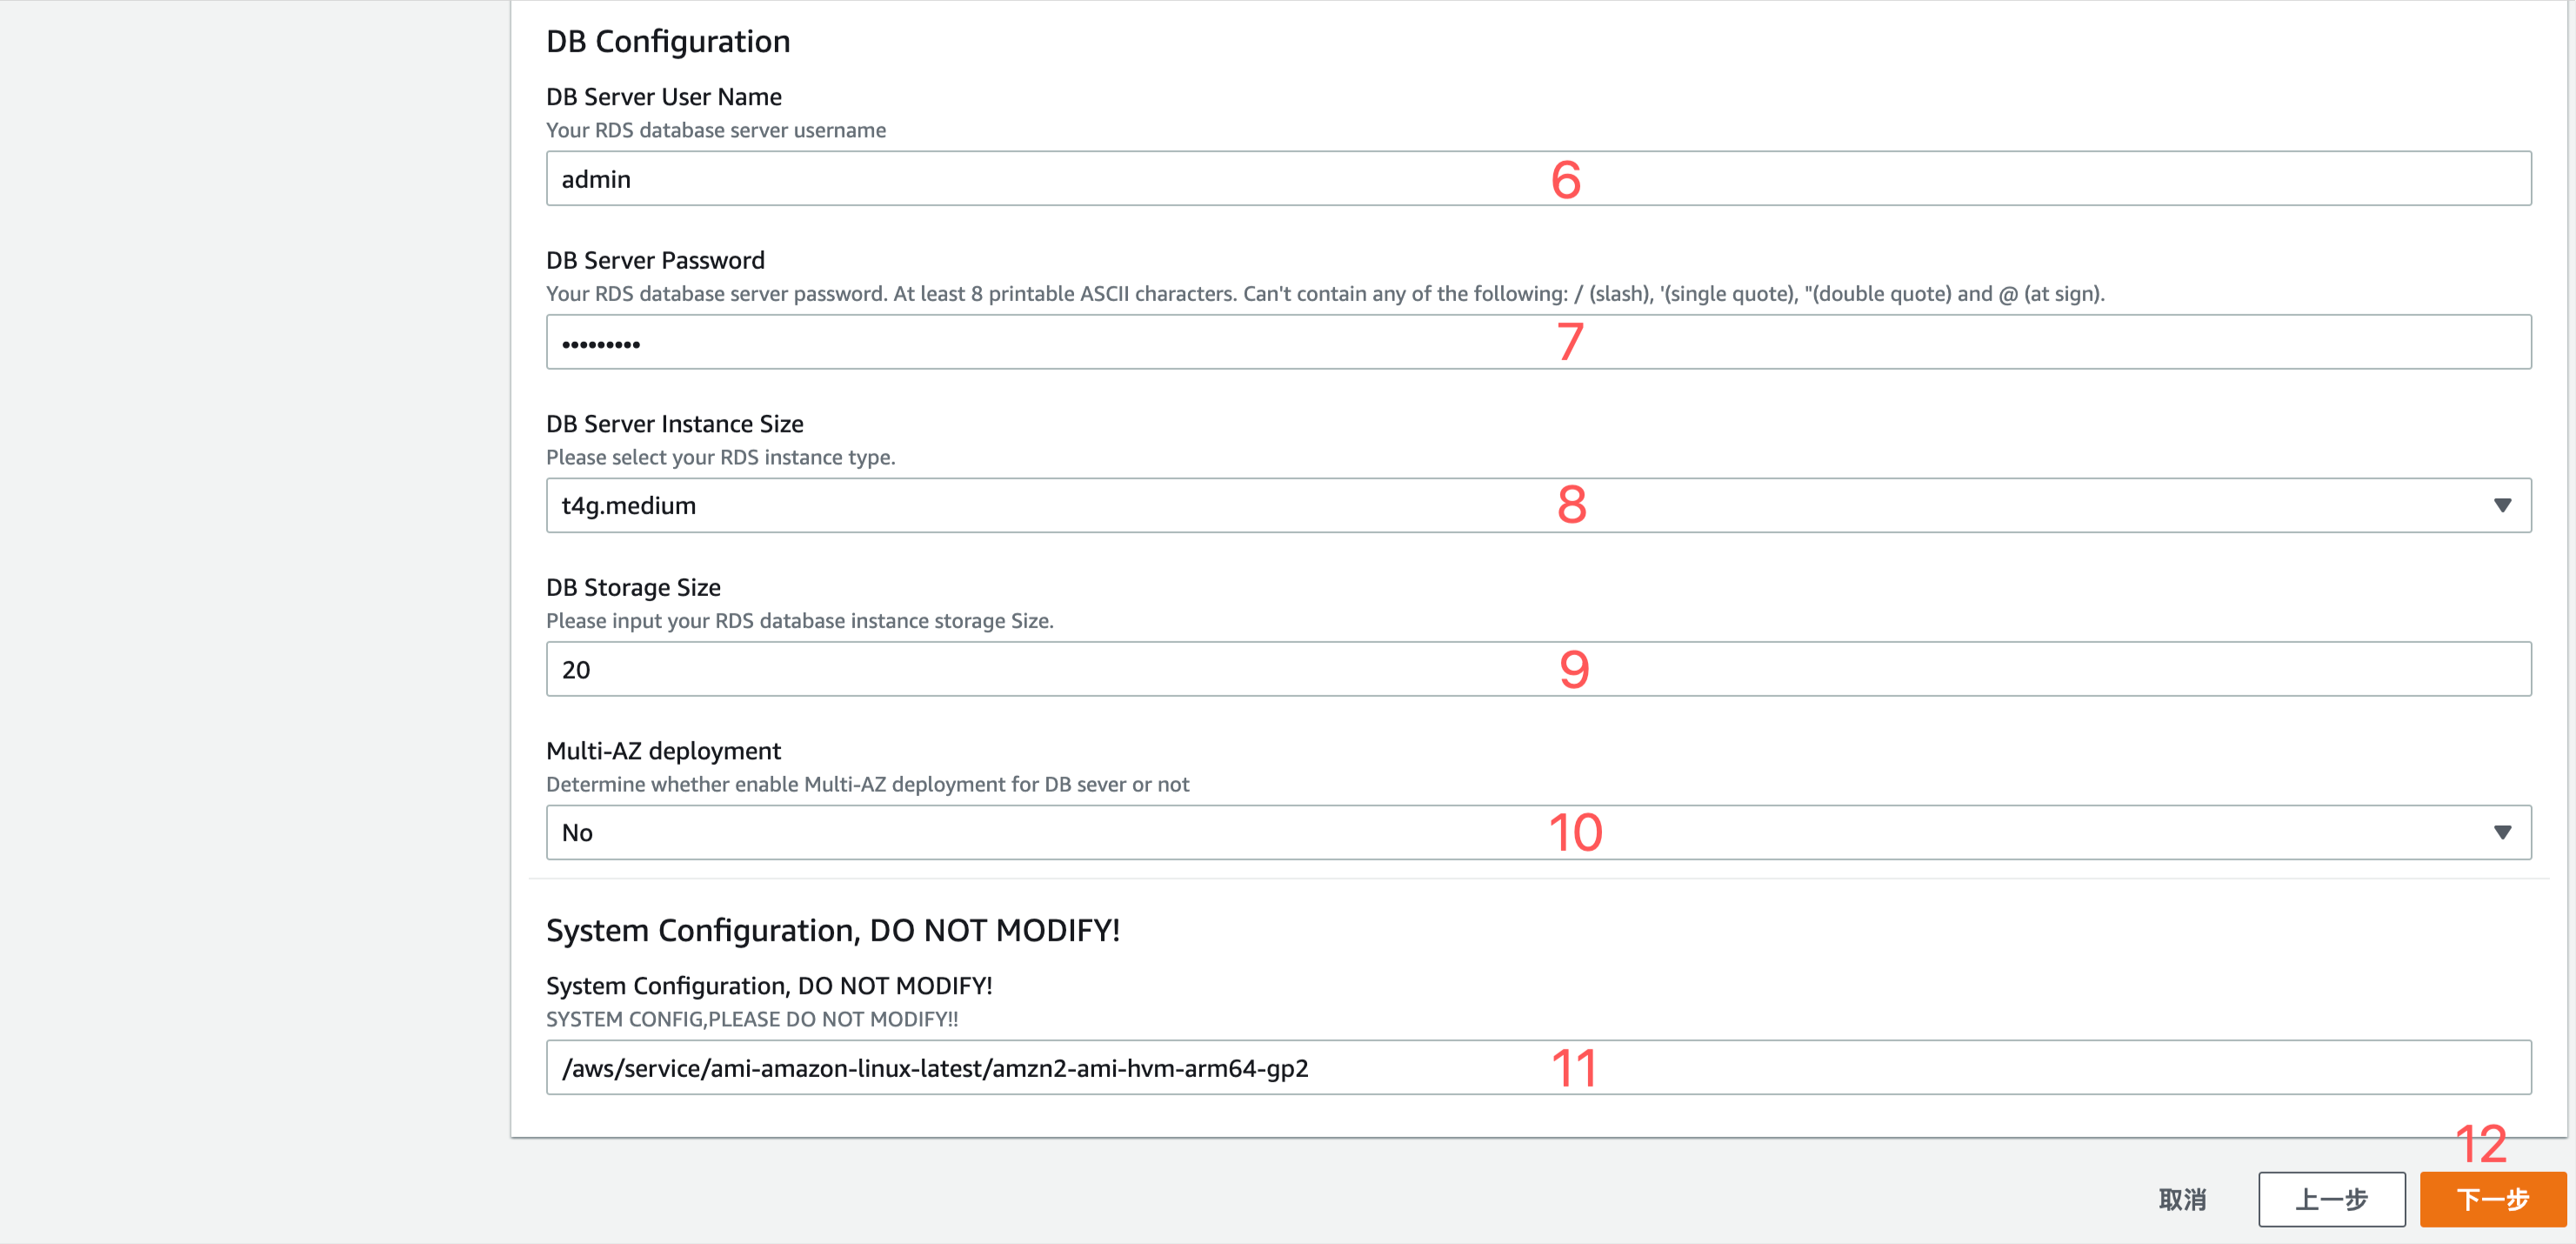The image size is (2576, 1244).
Task: Click the 'Determine whether enable Multi-AZ deployment' hint
Action: pos(867,784)
